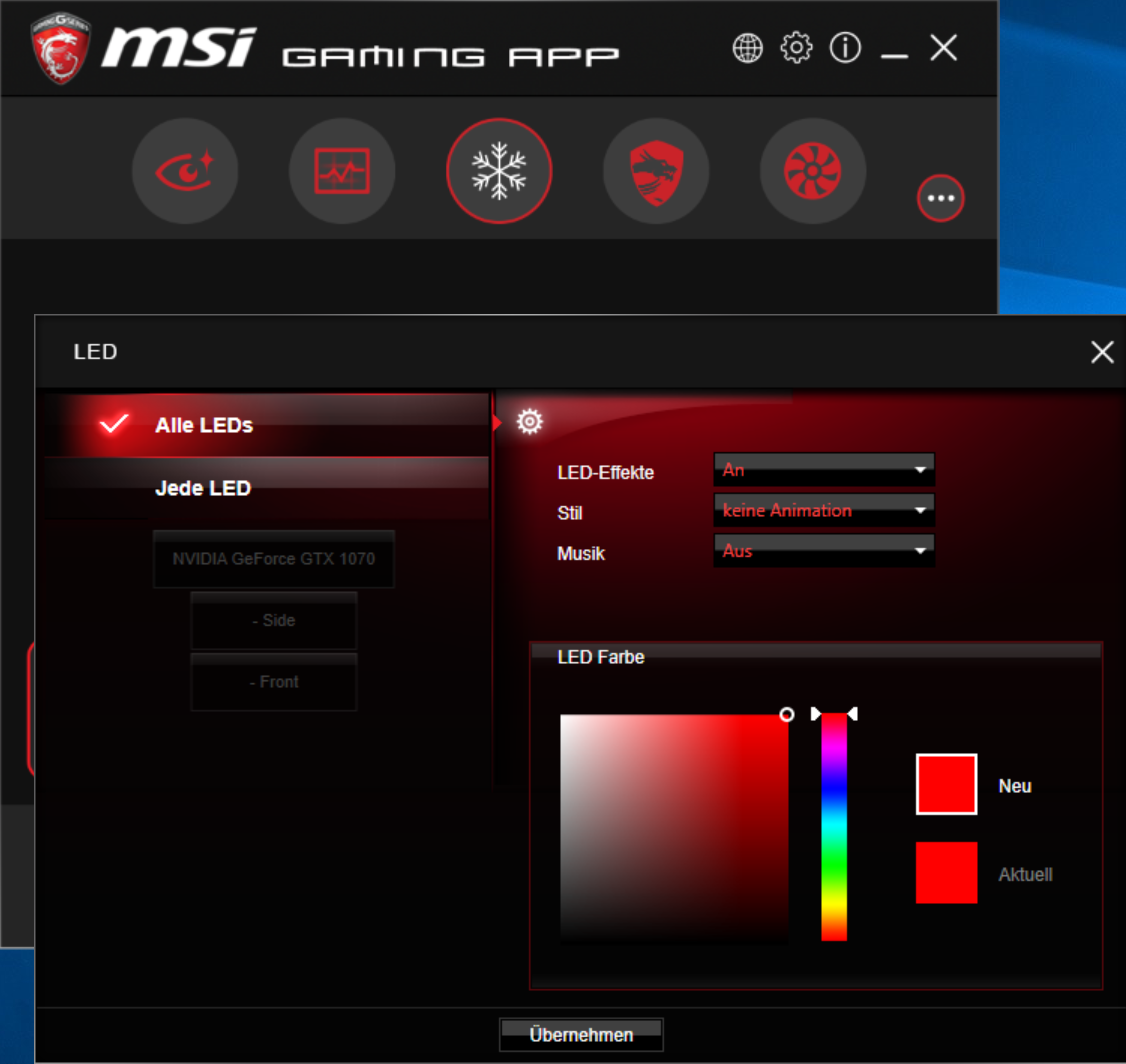Pick a color in saturation square

(x=674, y=827)
